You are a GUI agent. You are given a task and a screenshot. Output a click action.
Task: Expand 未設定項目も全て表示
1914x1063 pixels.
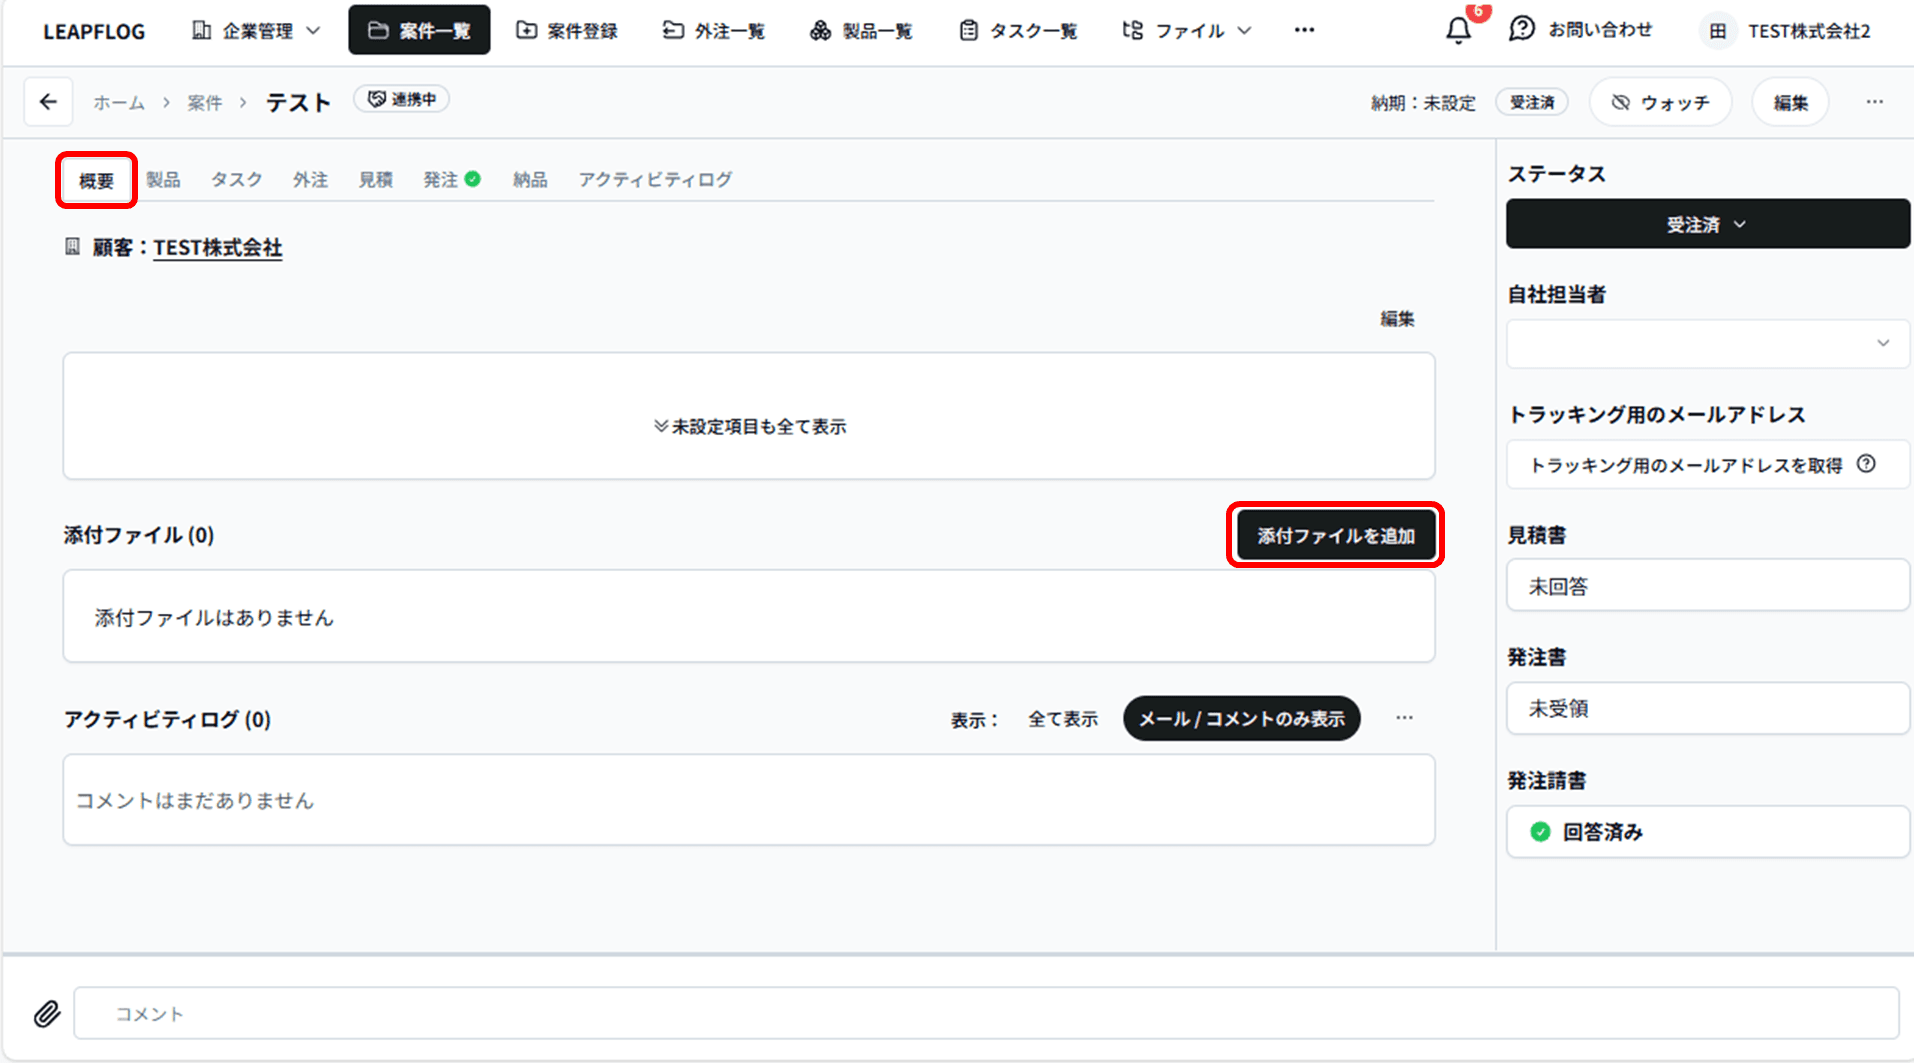tap(749, 426)
